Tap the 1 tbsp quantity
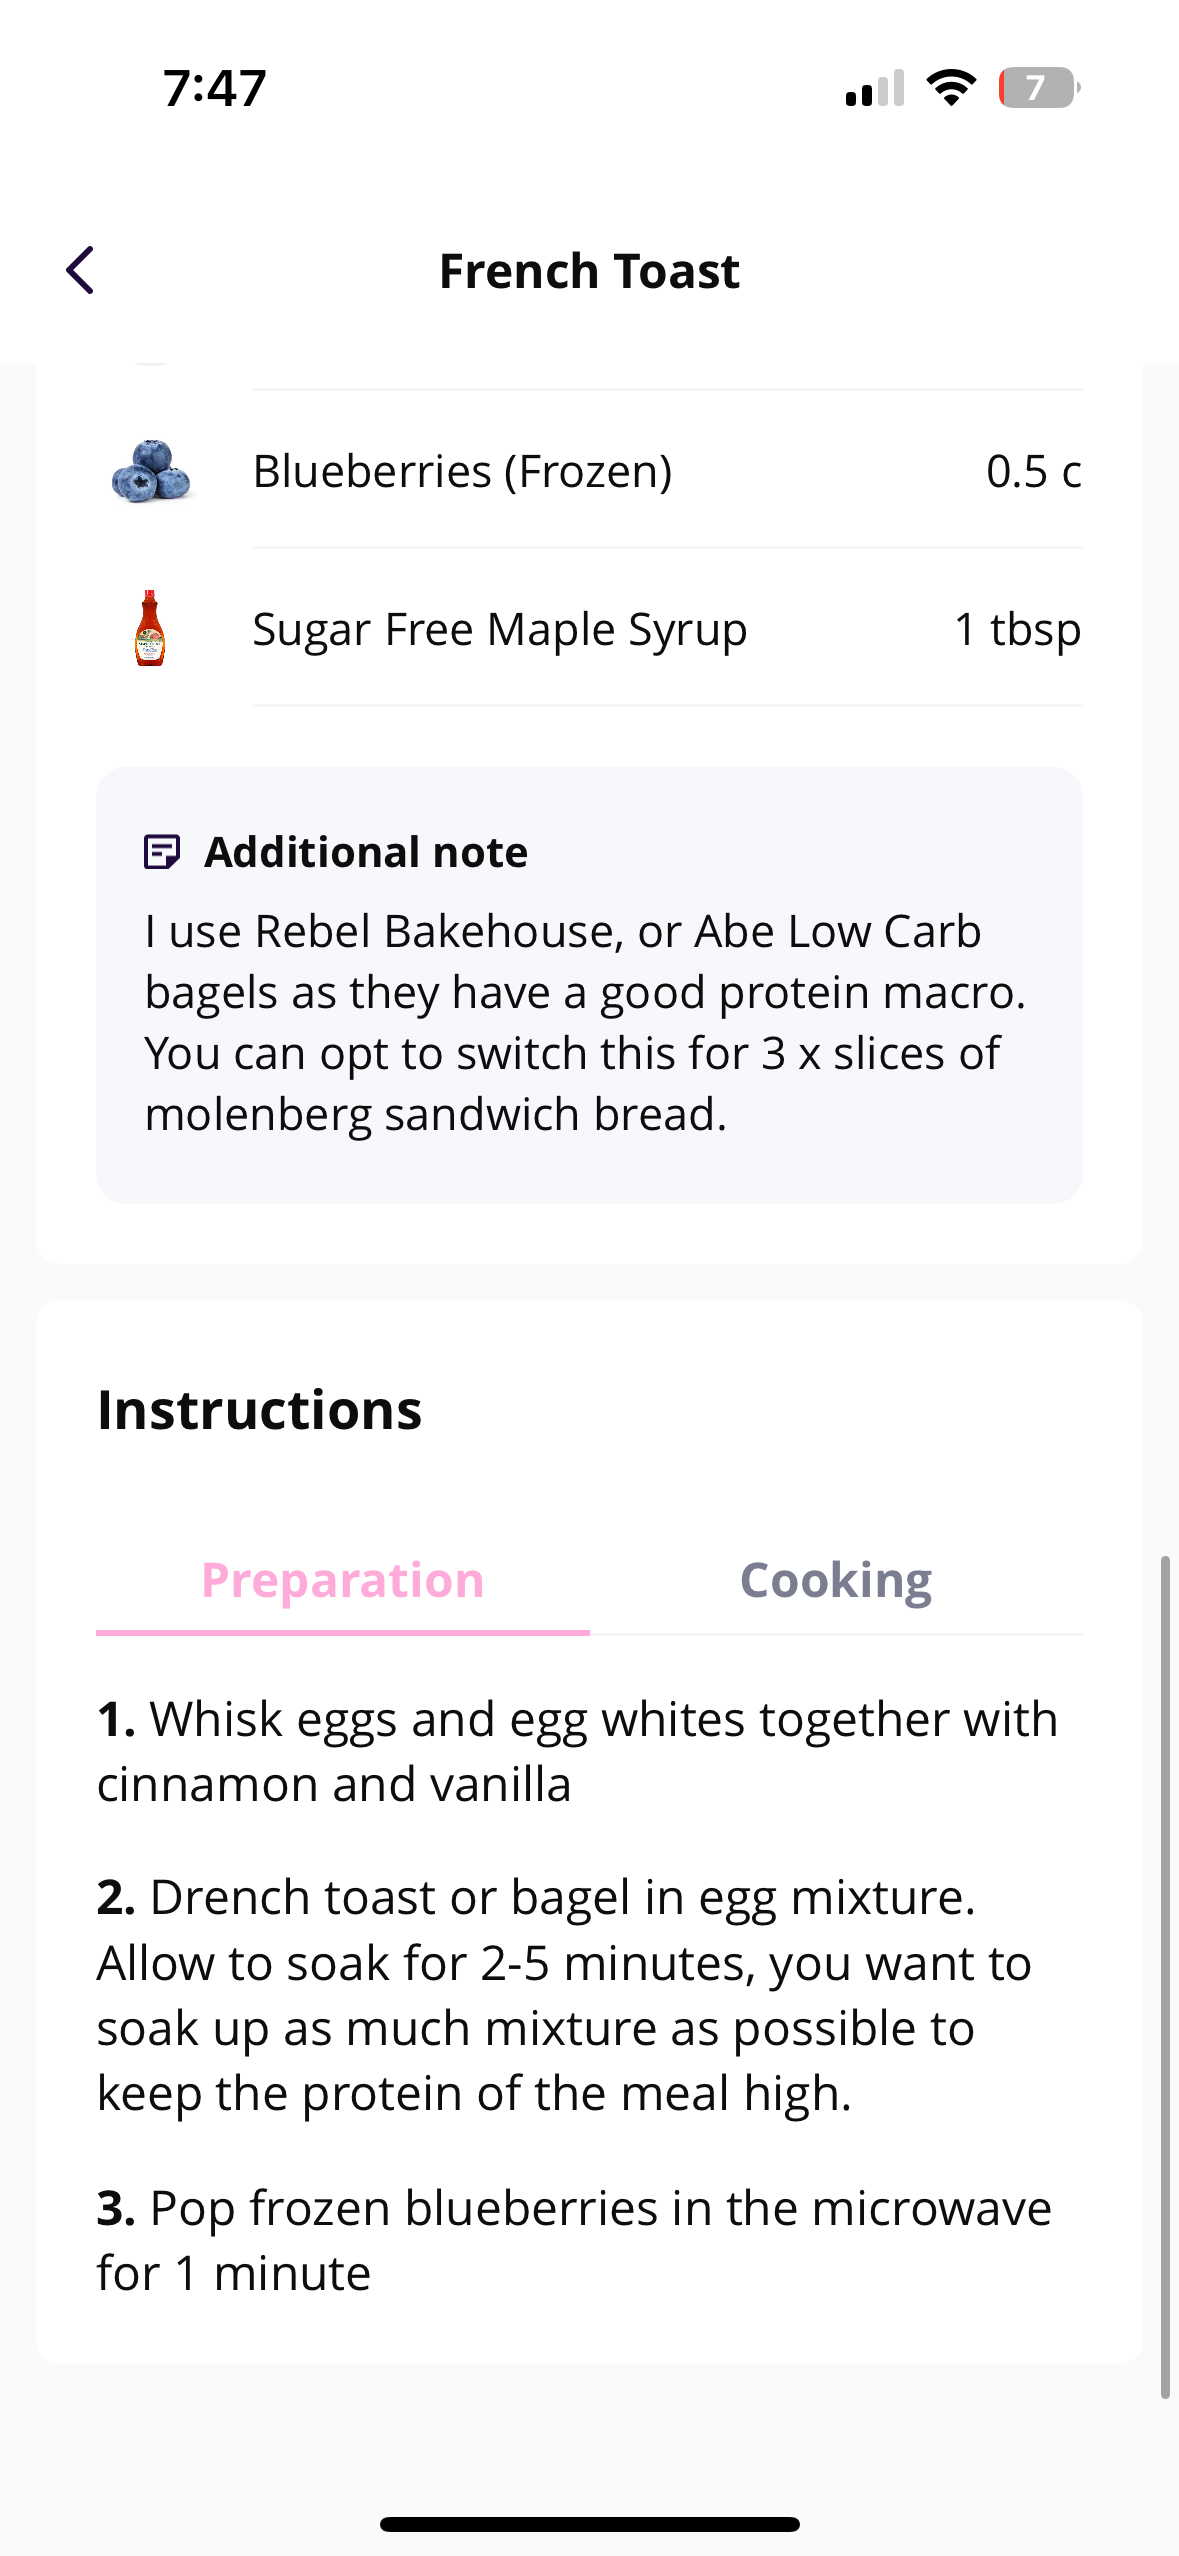This screenshot has height=2556, width=1179. 1018,629
